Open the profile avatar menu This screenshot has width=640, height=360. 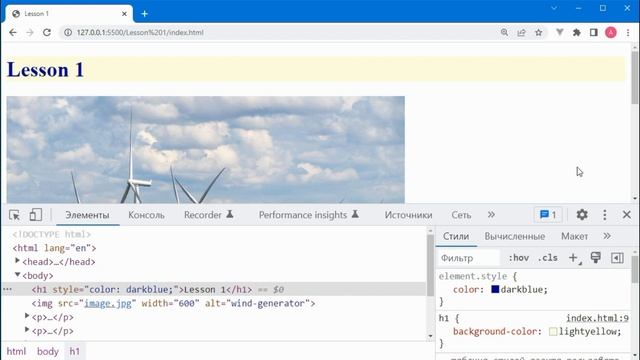point(611,32)
